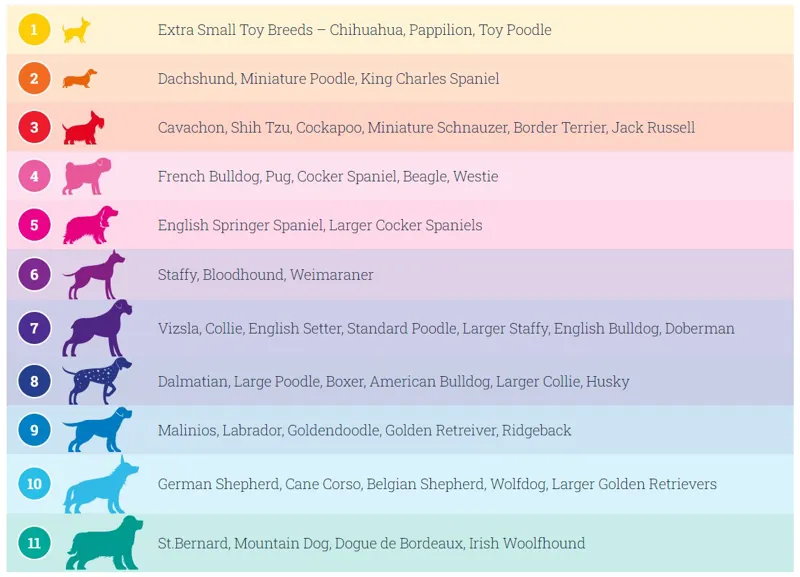Select the English Springer Spaniel row text
This screenshot has height=577, width=800.
pos(320,225)
